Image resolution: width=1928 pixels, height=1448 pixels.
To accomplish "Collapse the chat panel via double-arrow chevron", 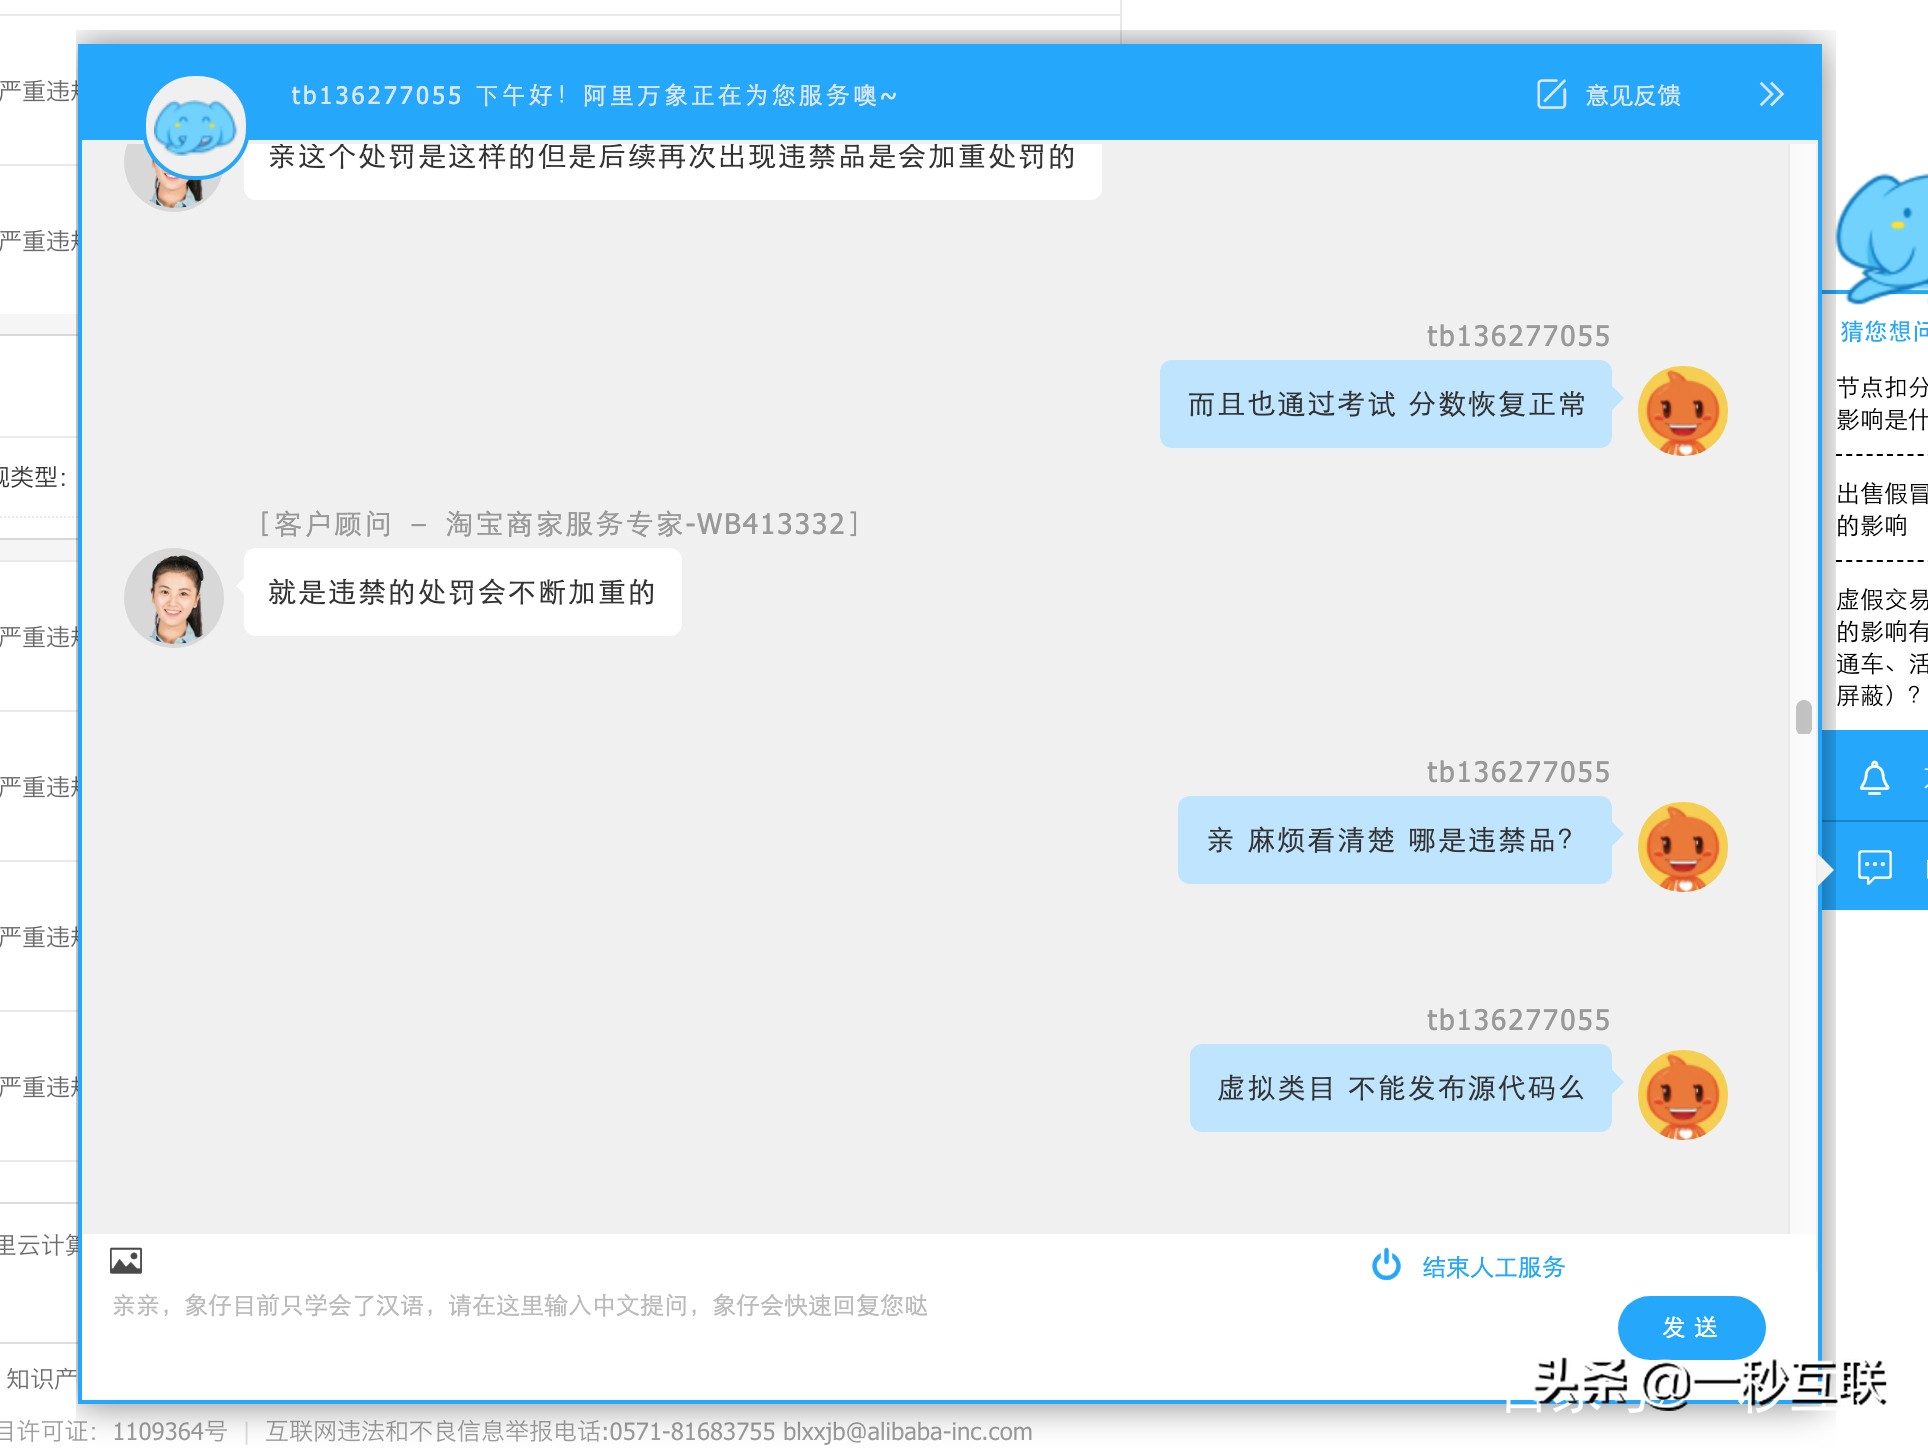I will [x=1771, y=95].
